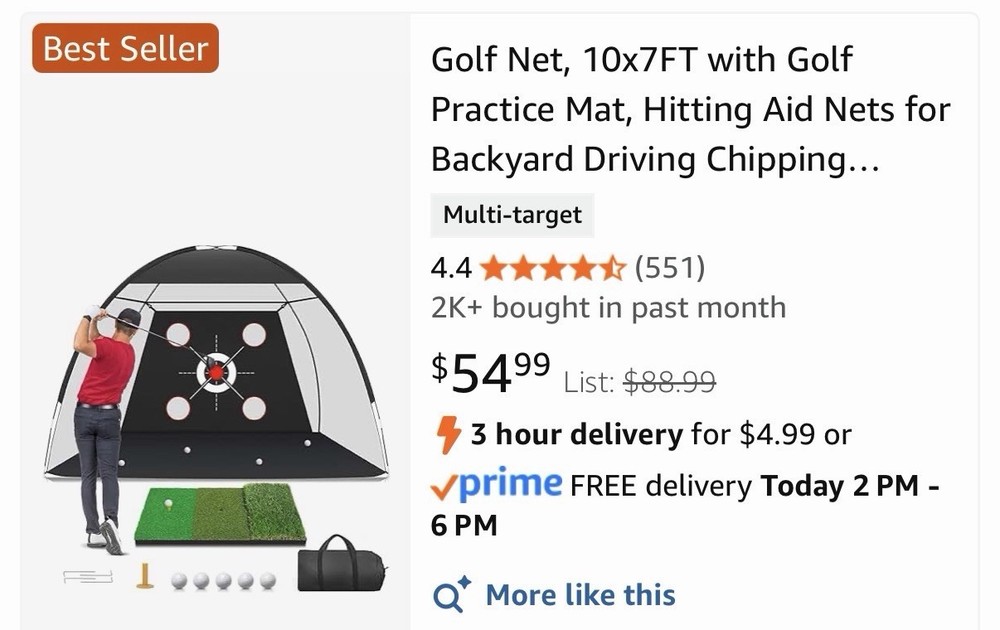
Task: Select the Best Seller badge
Action: tap(124, 48)
